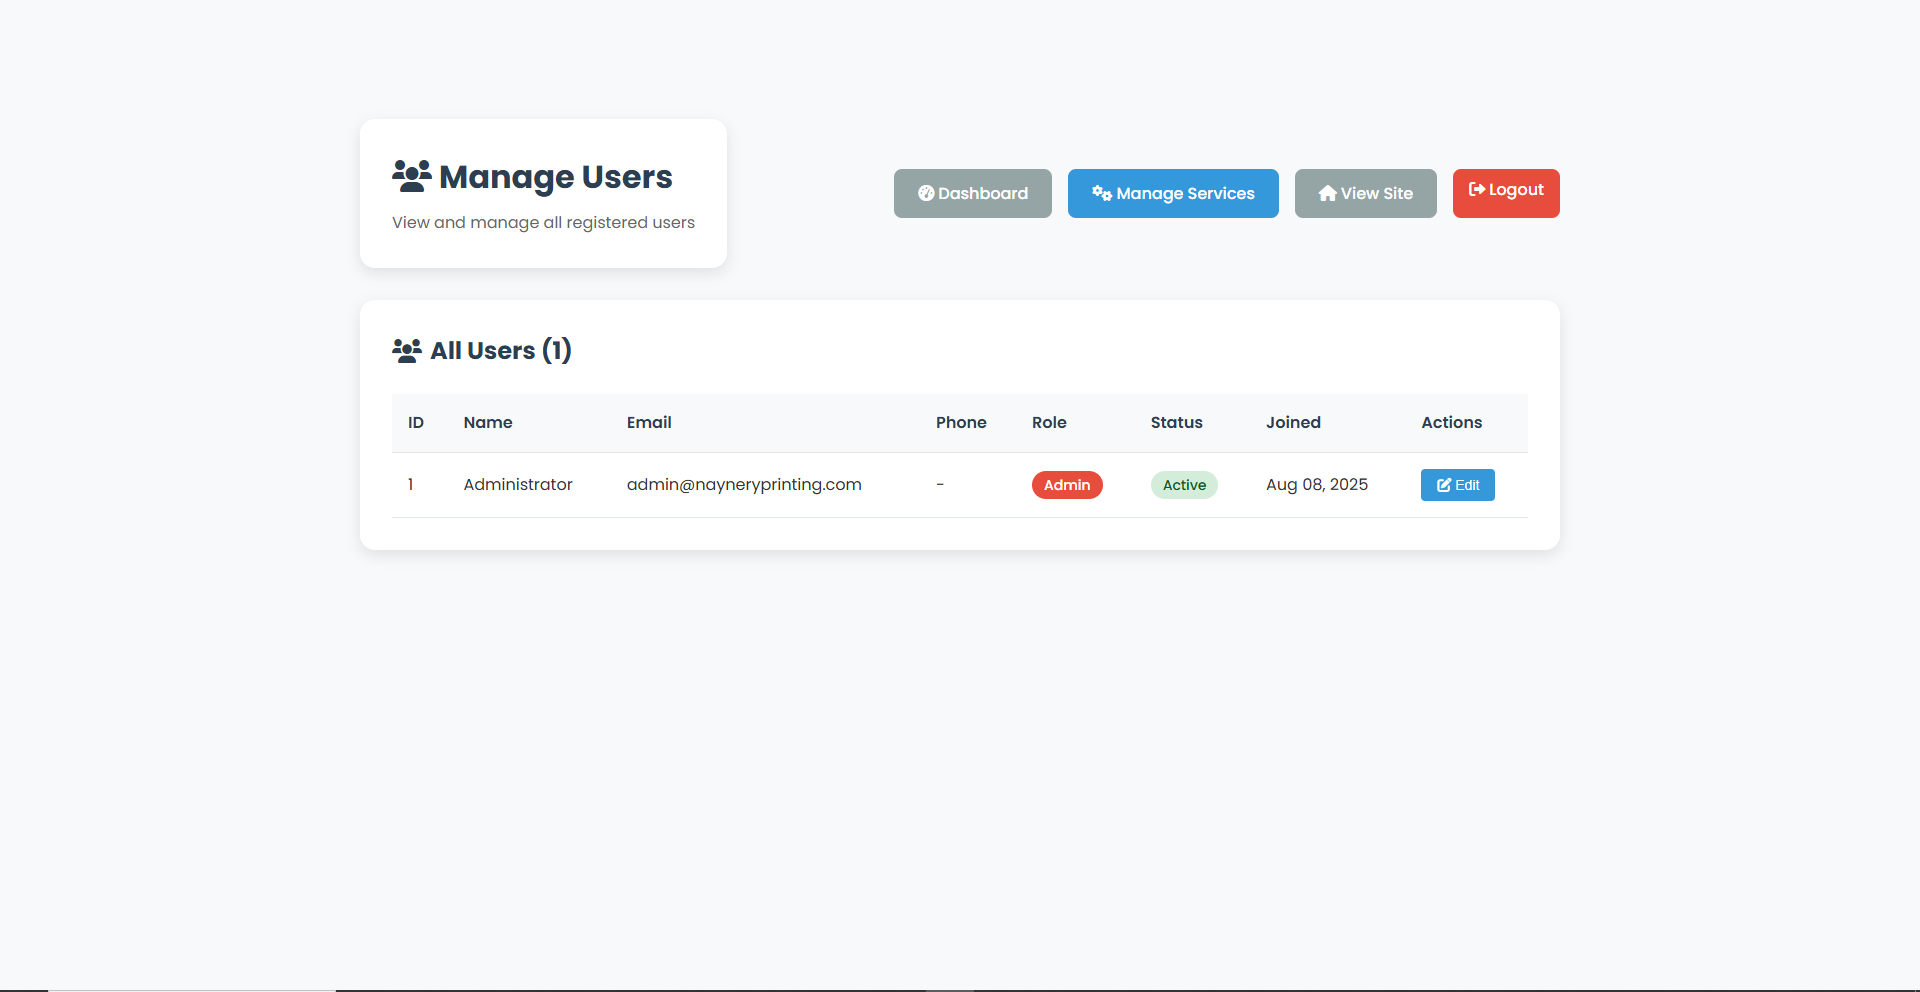1920x992 pixels.
Task: Navigate to Manage Services
Action: point(1173,193)
